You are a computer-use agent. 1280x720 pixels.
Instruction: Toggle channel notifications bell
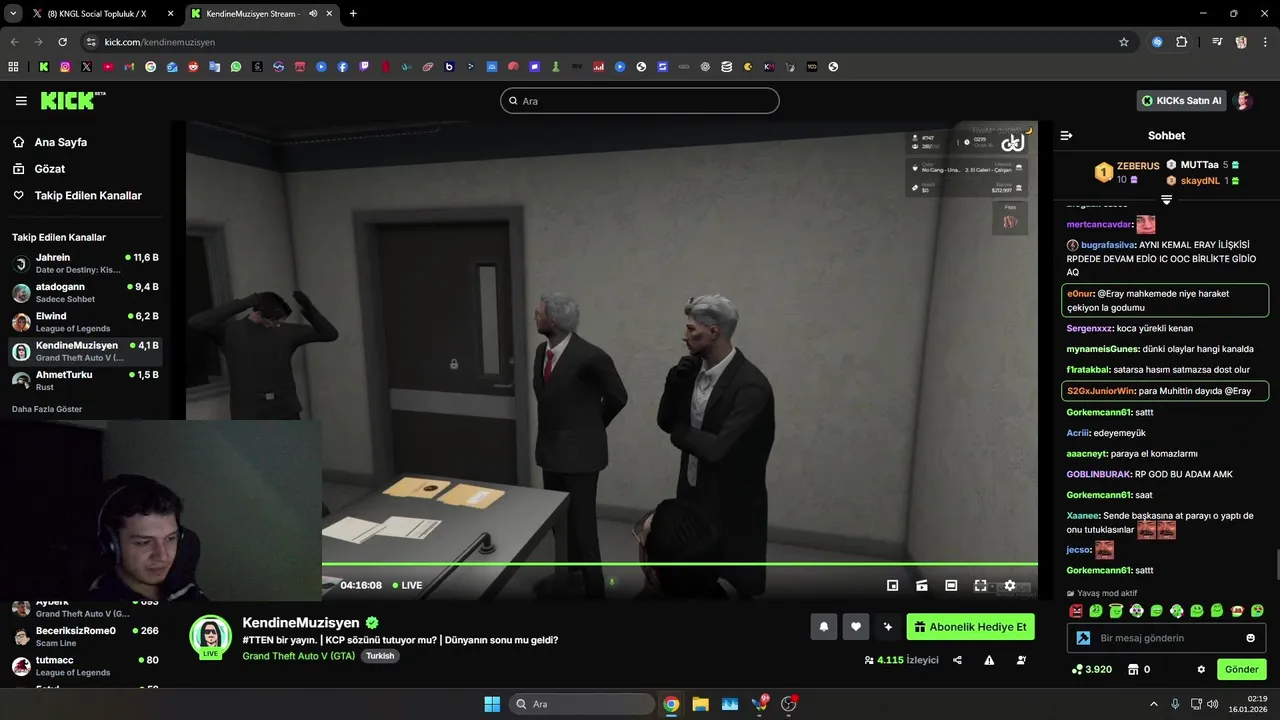[824, 627]
